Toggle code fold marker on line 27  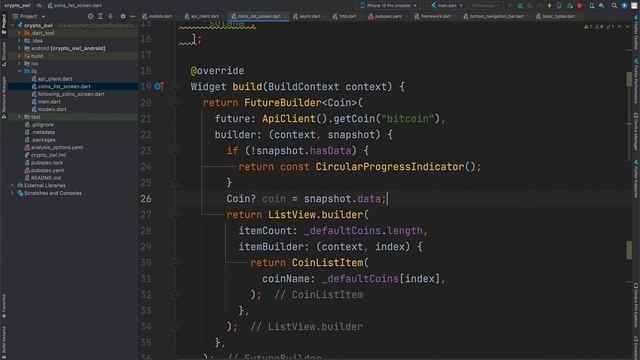click(175, 215)
